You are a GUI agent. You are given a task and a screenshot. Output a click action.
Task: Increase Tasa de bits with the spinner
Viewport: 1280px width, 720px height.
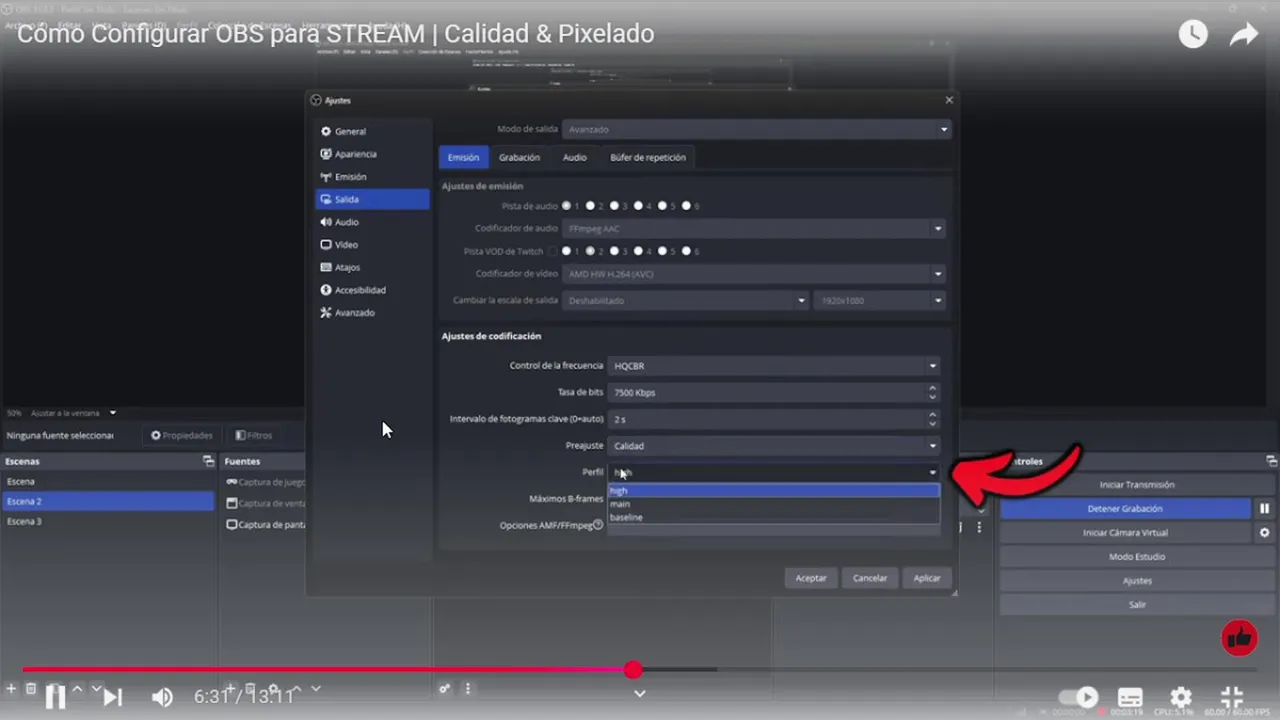(933, 388)
